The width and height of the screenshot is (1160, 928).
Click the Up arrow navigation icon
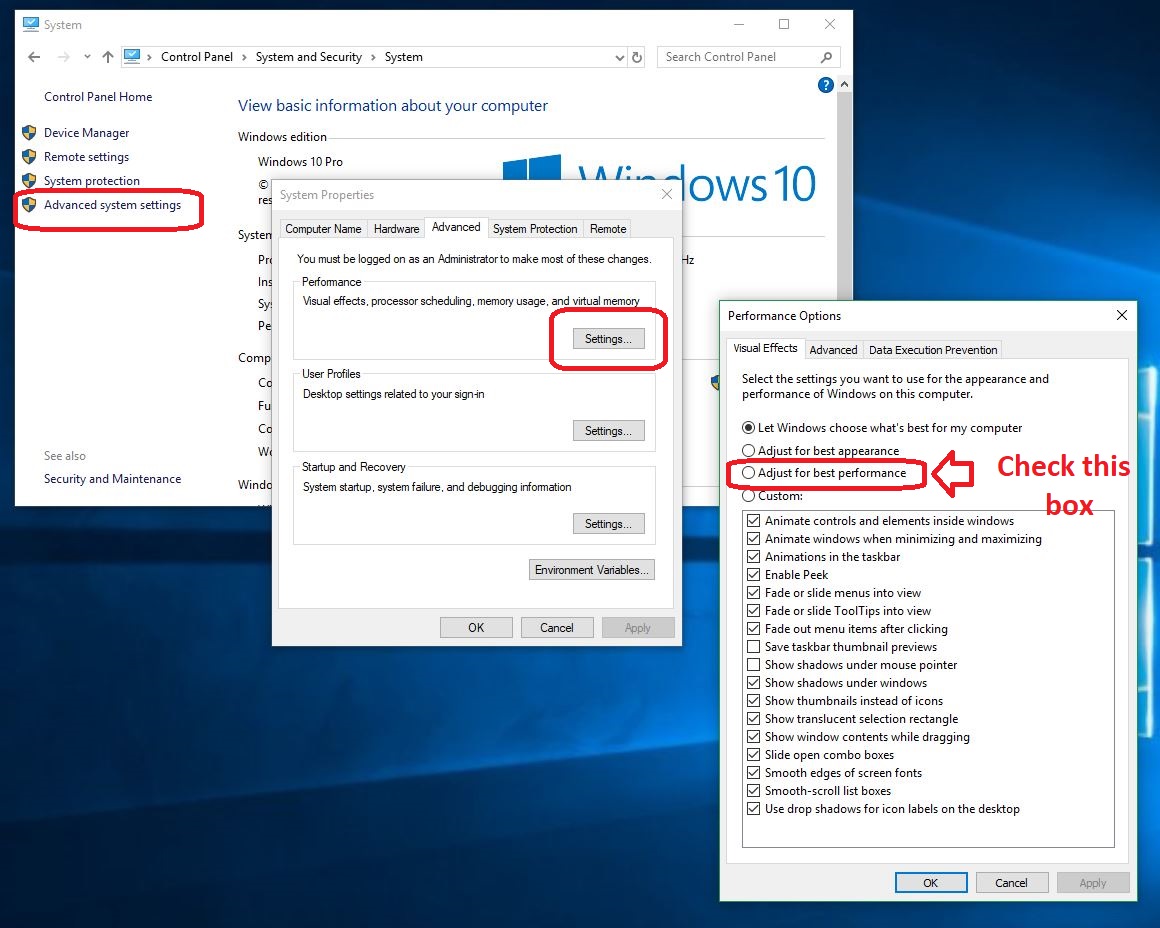click(108, 57)
